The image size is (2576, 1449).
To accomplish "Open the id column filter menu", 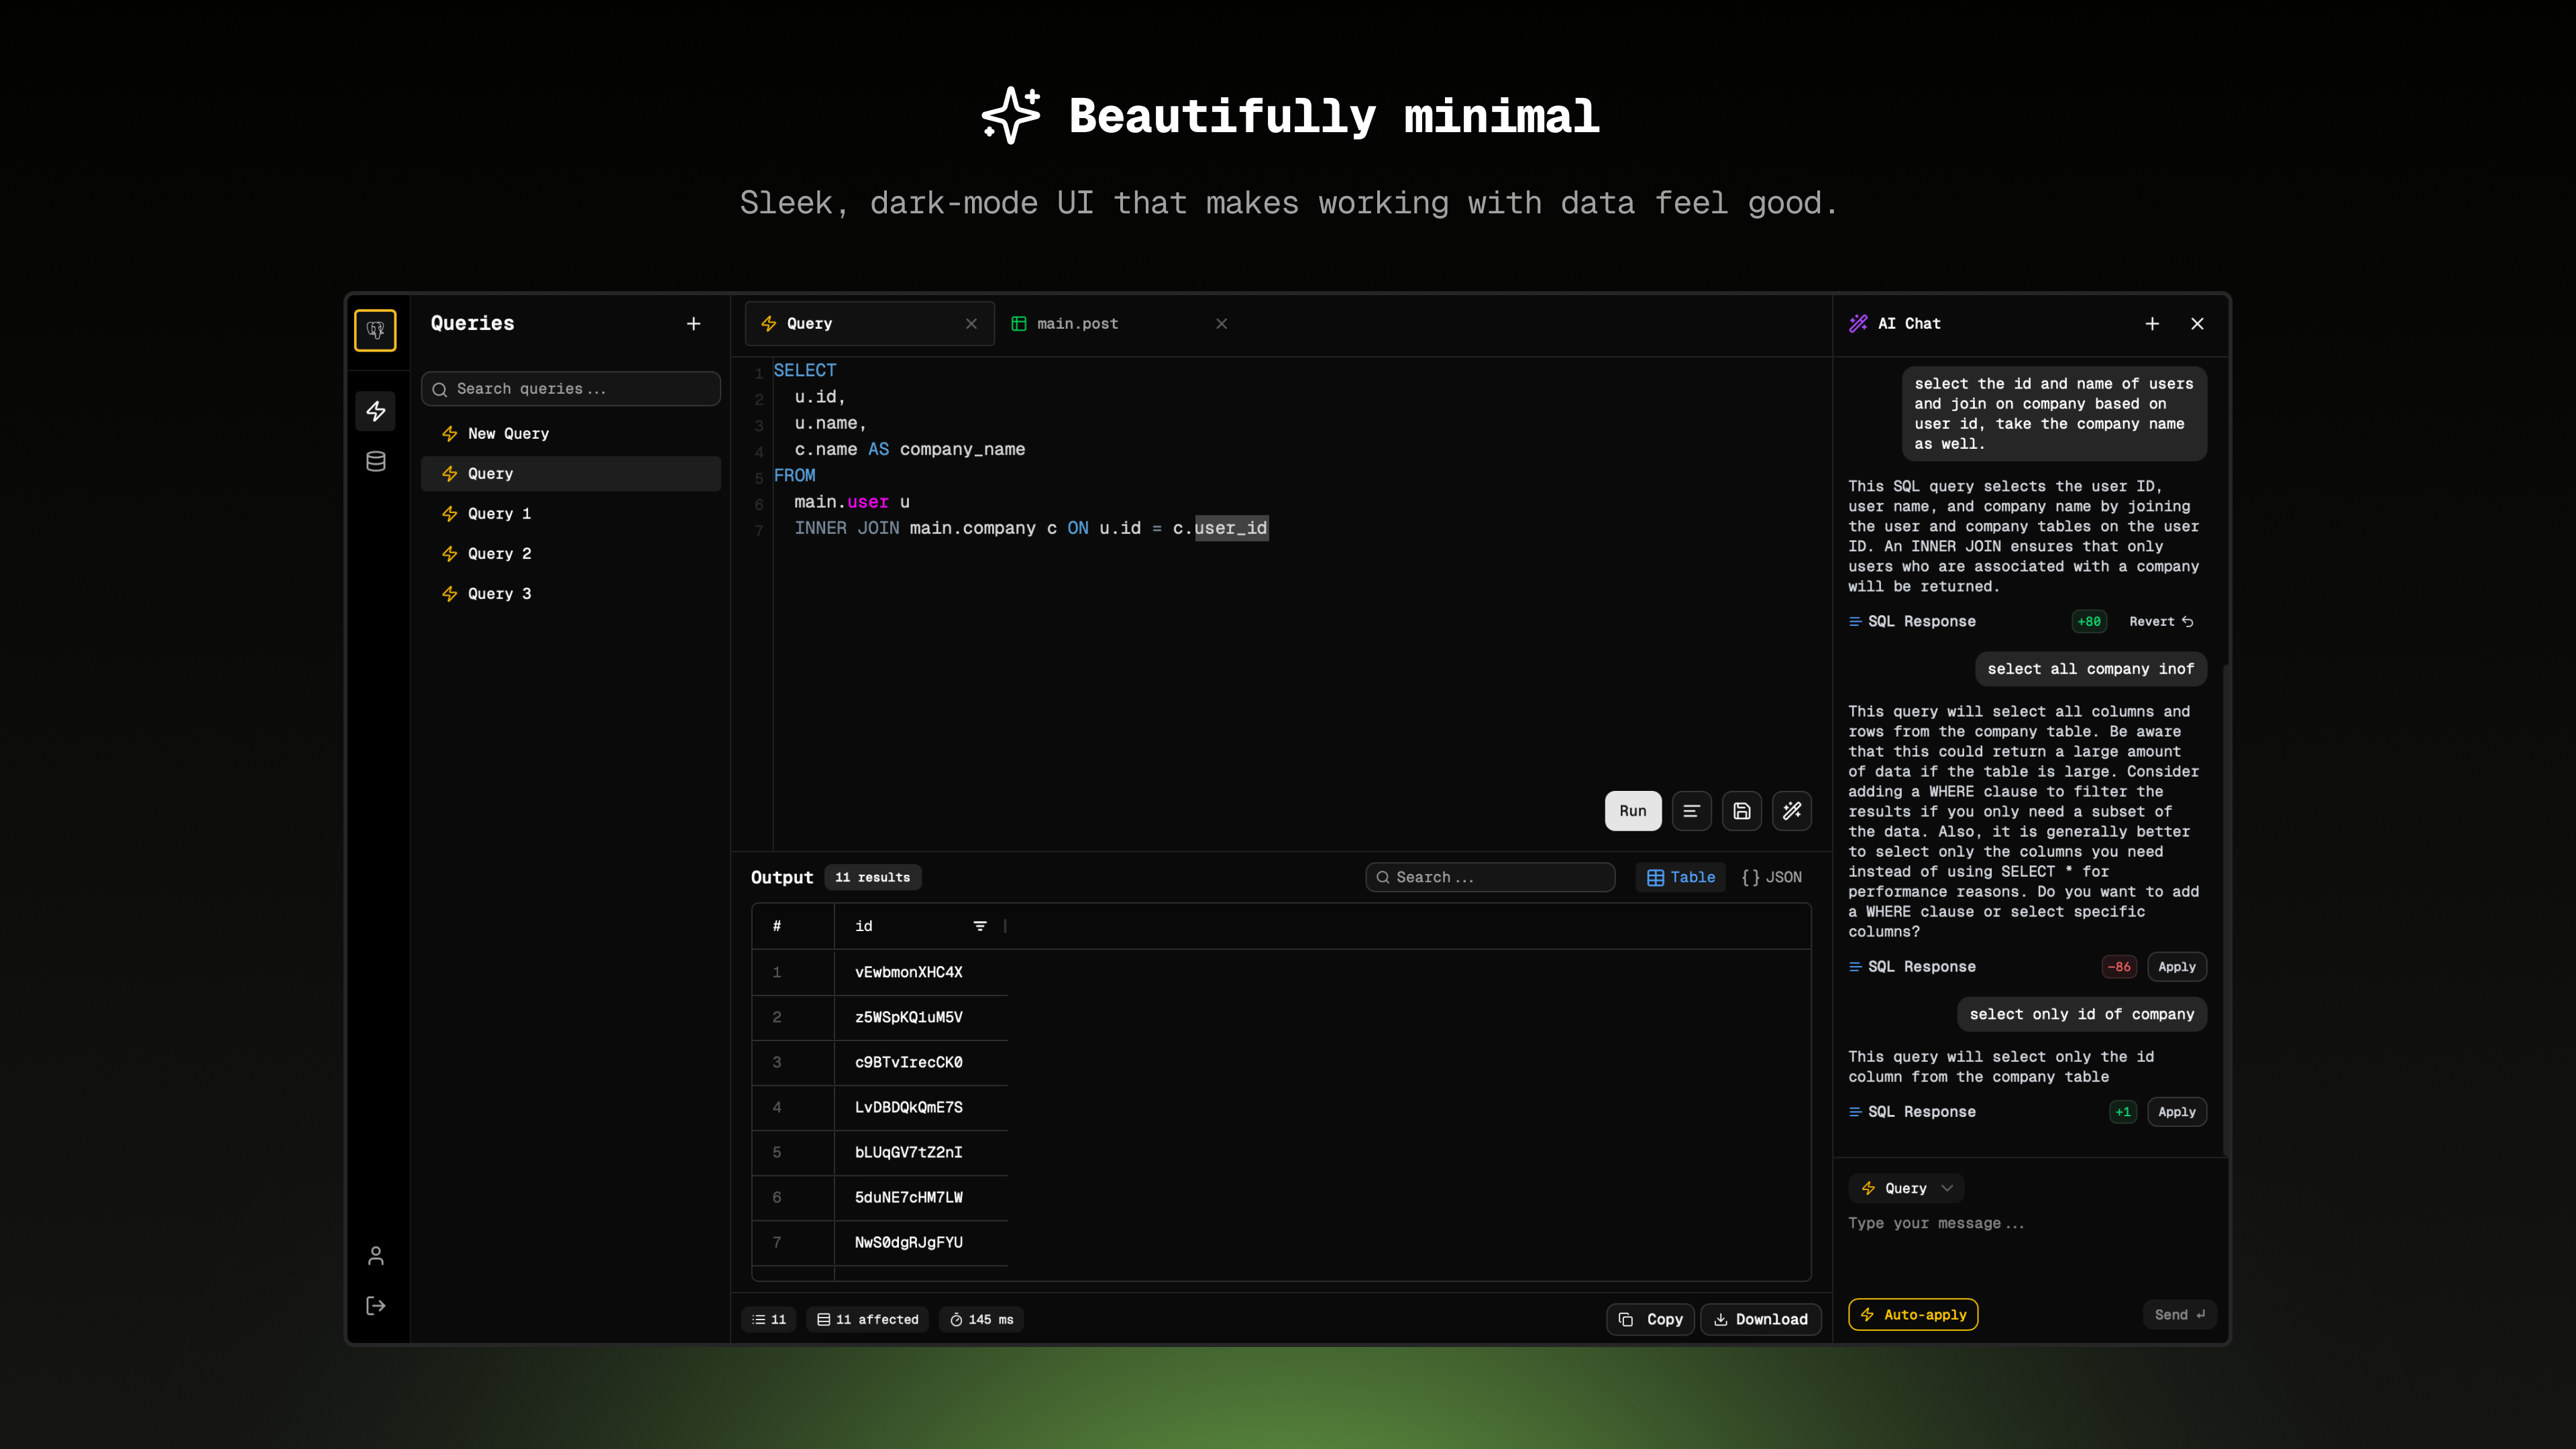I will tap(980, 926).
